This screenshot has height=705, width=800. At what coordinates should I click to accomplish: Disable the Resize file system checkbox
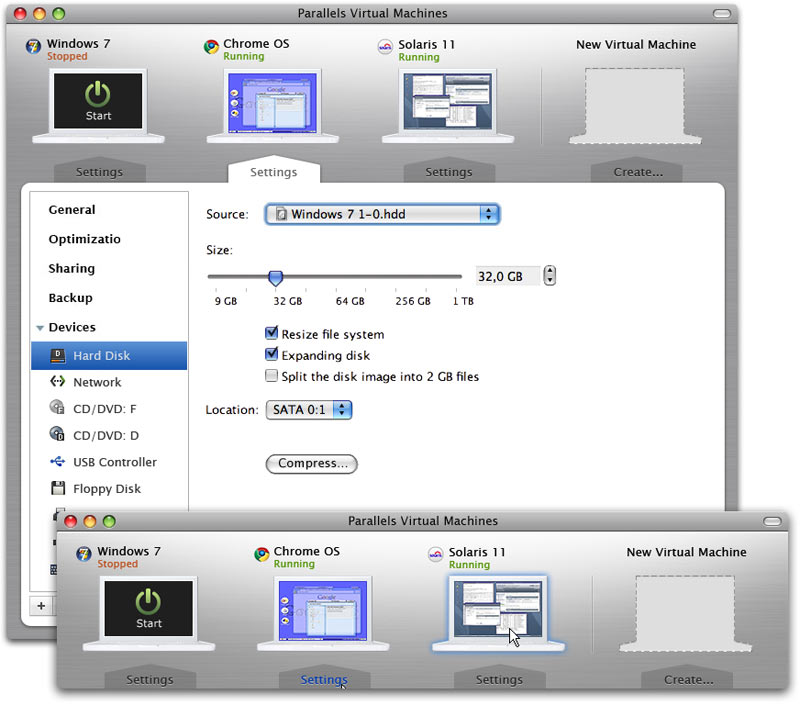point(271,334)
